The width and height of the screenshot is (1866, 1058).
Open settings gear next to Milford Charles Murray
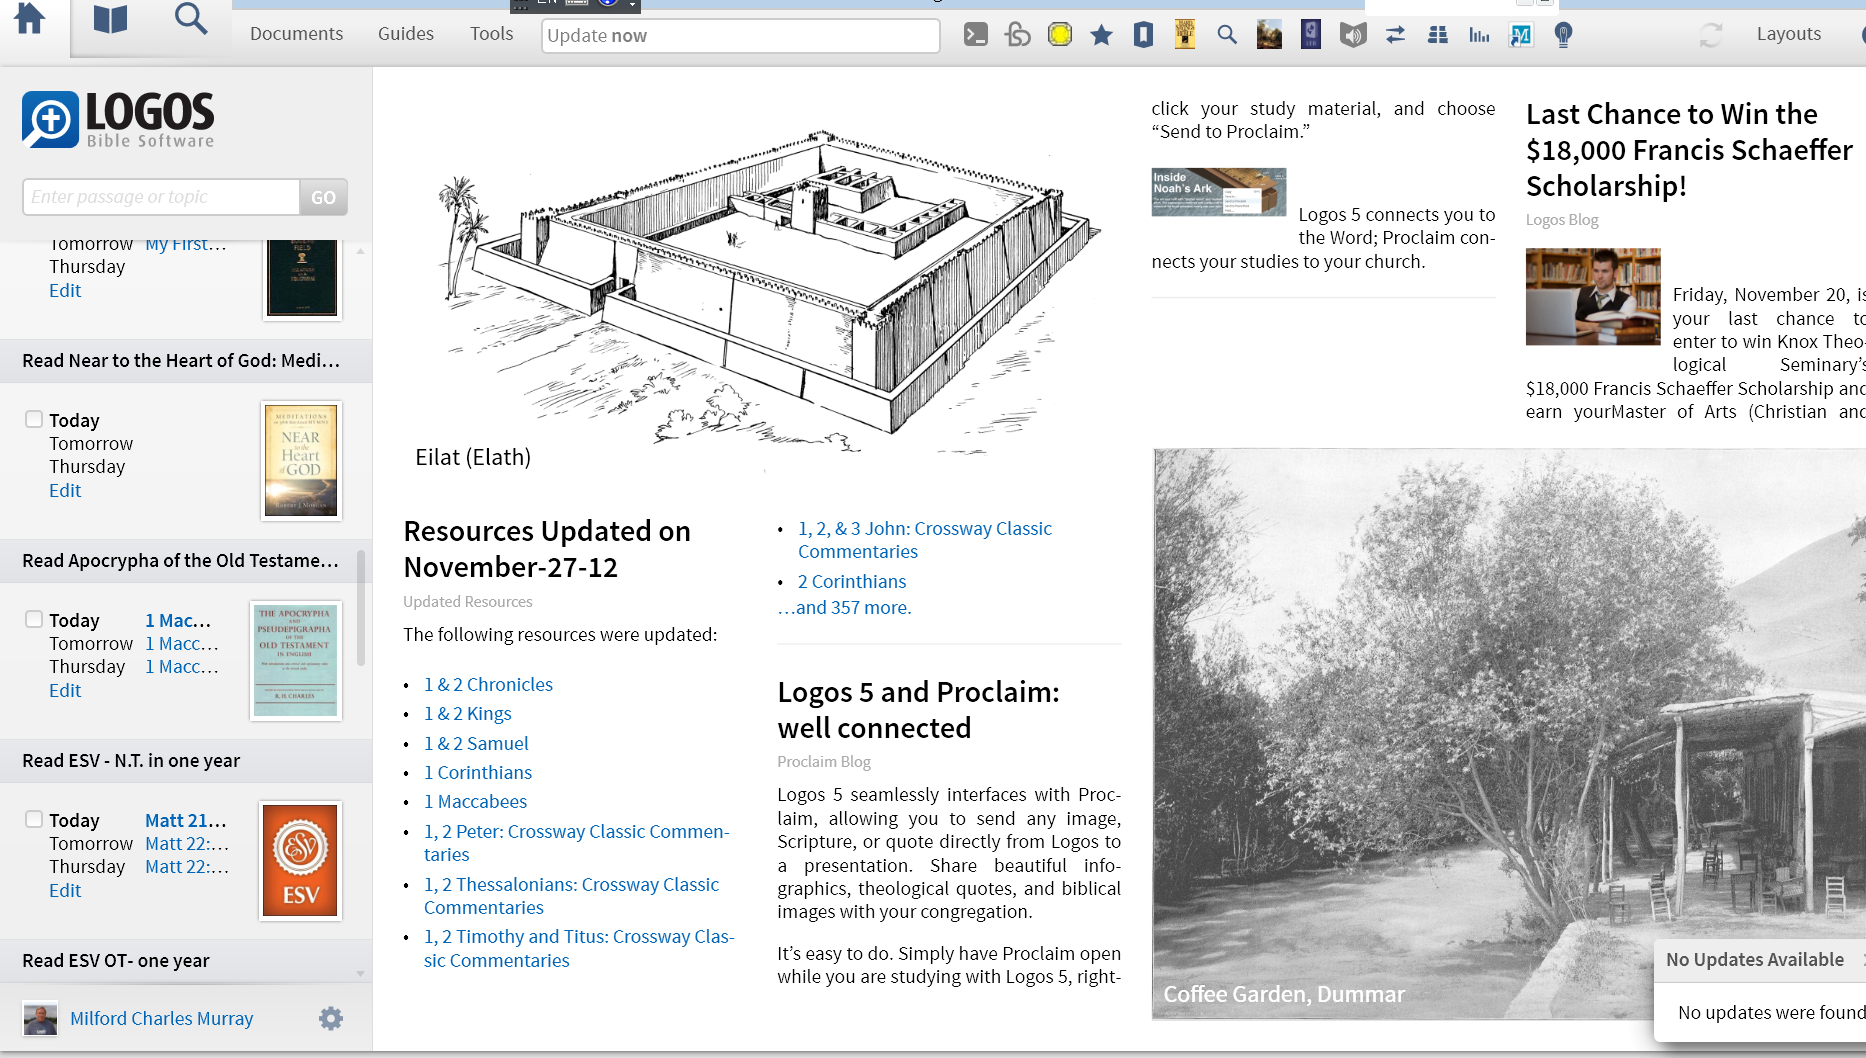pyautogui.click(x=331, y=1018)
